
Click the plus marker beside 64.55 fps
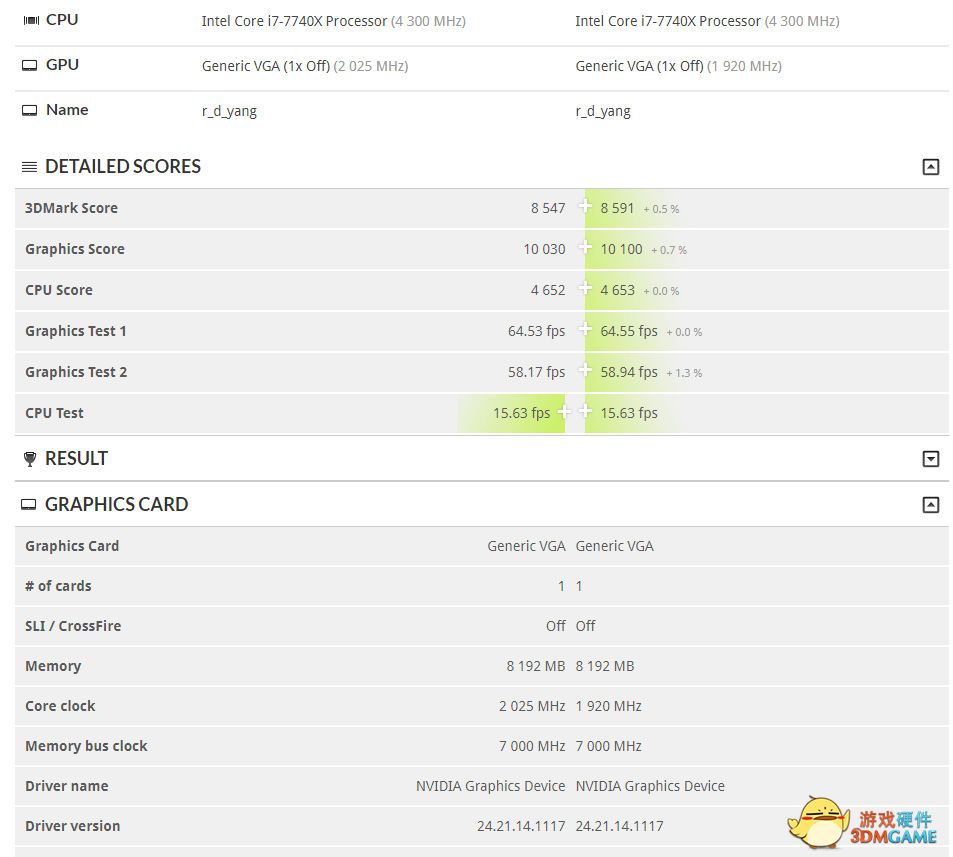[x=585, y=329]
